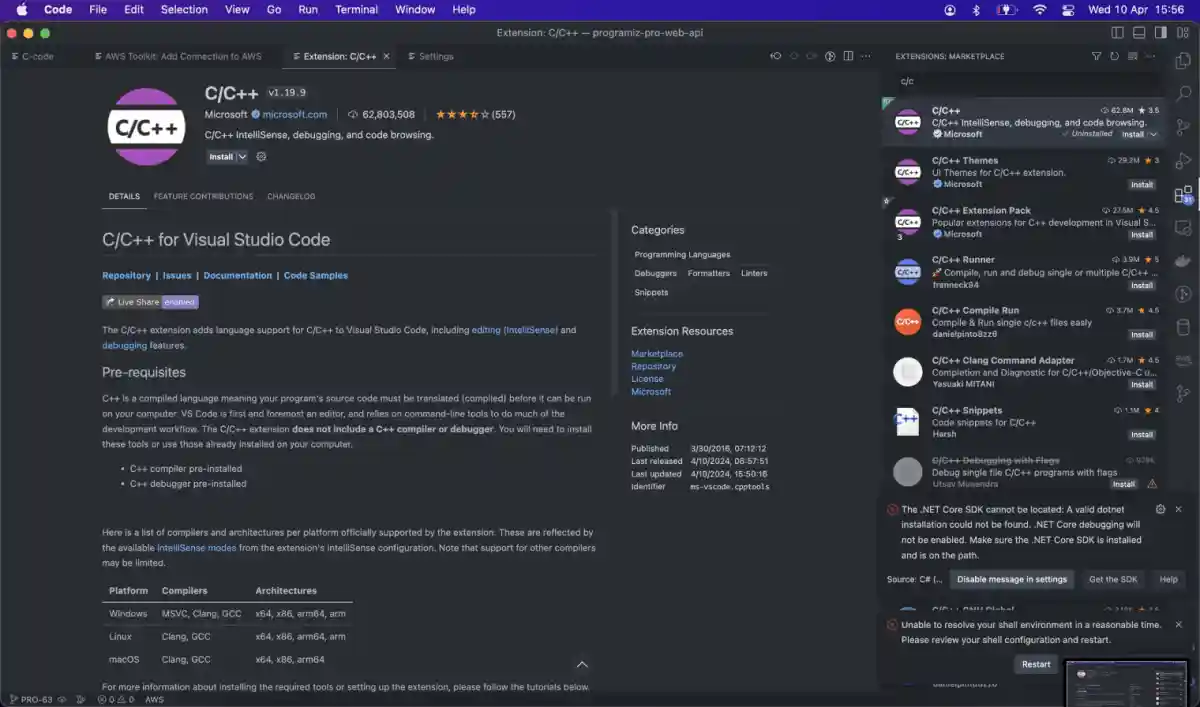Open the Source Control view icon
This screenshot has width=1200, height=707.
1183,127
